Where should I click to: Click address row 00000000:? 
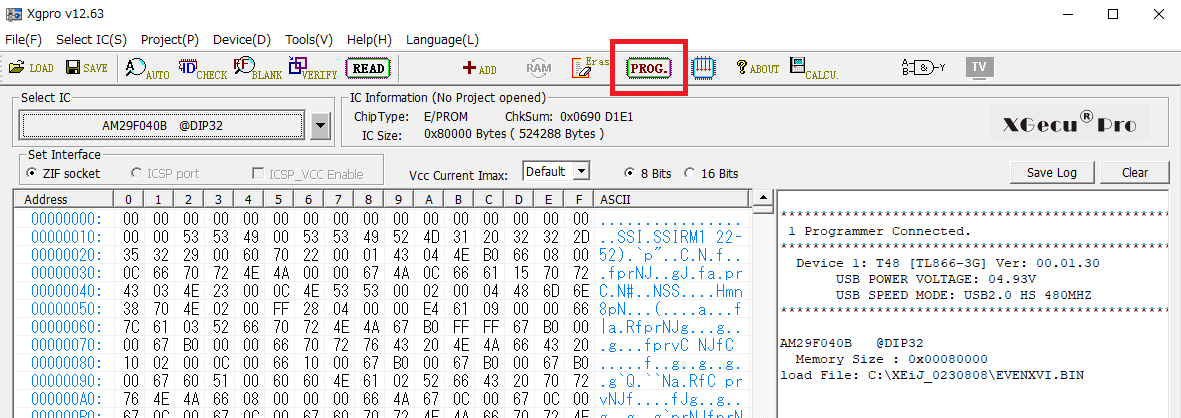click(66, 218)
